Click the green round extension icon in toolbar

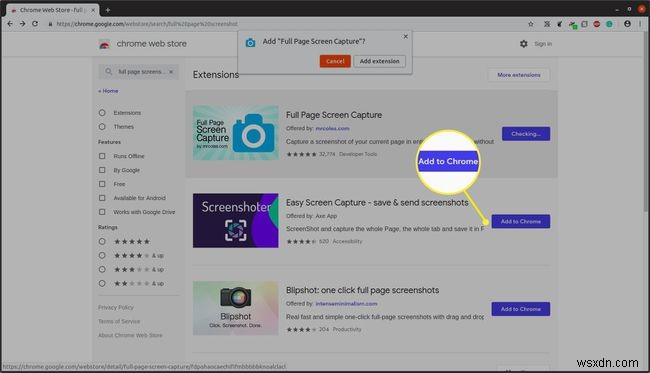click(x=609, y=24)
